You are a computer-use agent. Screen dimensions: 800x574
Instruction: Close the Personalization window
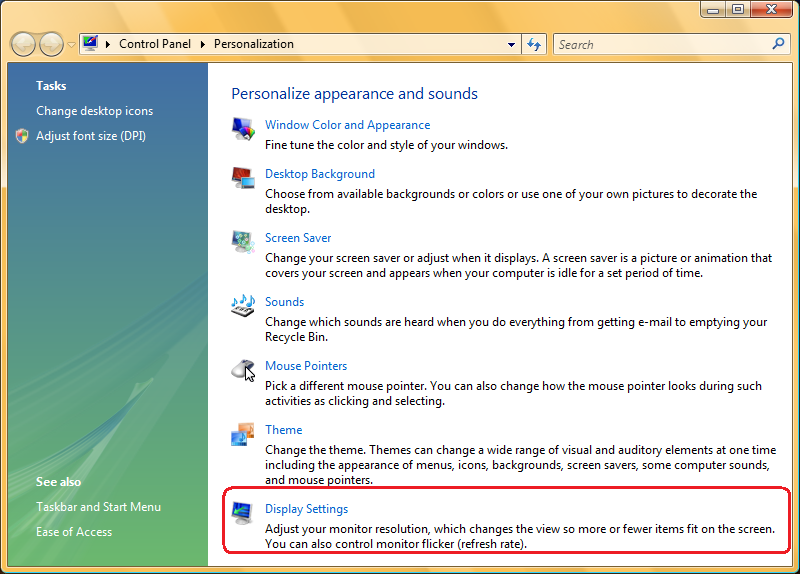coord(772,10)
